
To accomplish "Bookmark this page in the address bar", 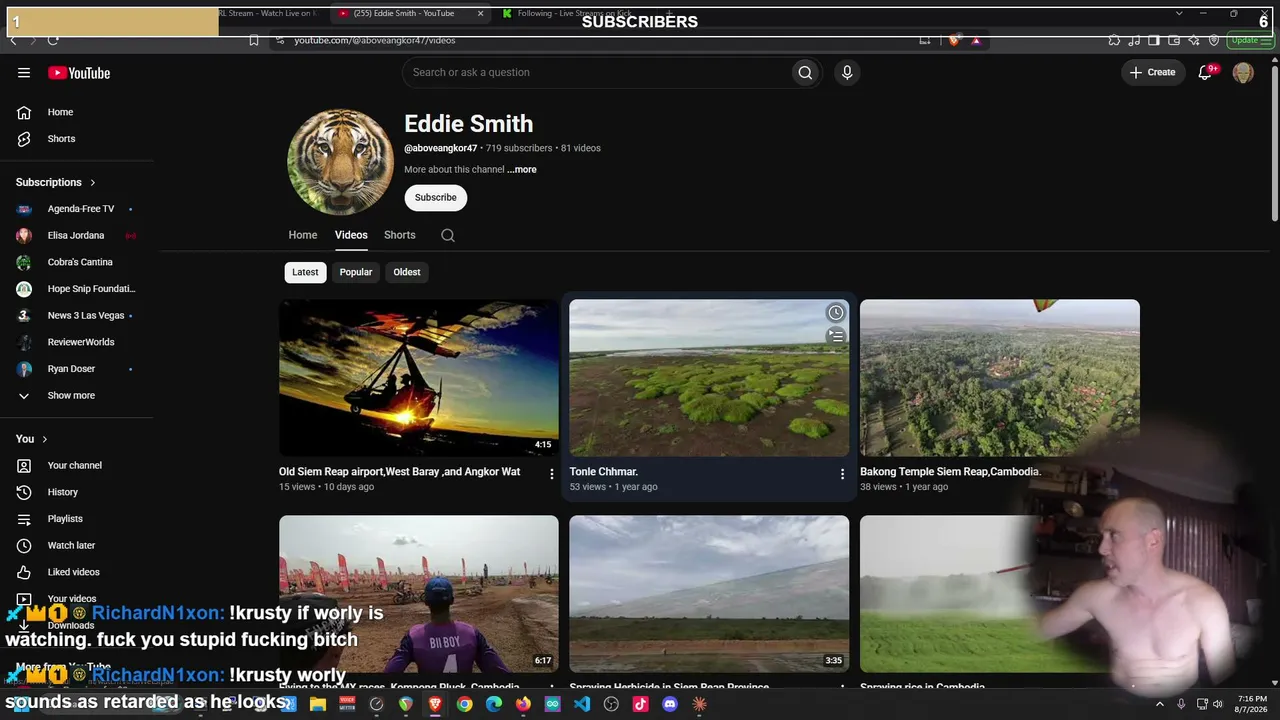I will pos(254,40).
